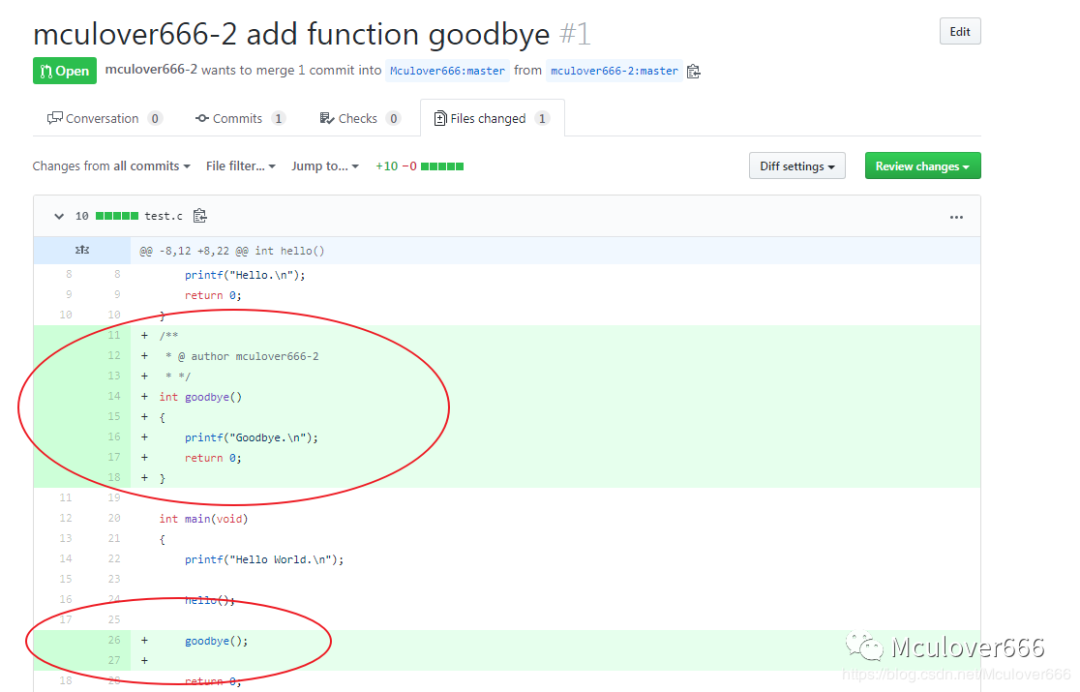Select the Files changed tab

[492, 118]
